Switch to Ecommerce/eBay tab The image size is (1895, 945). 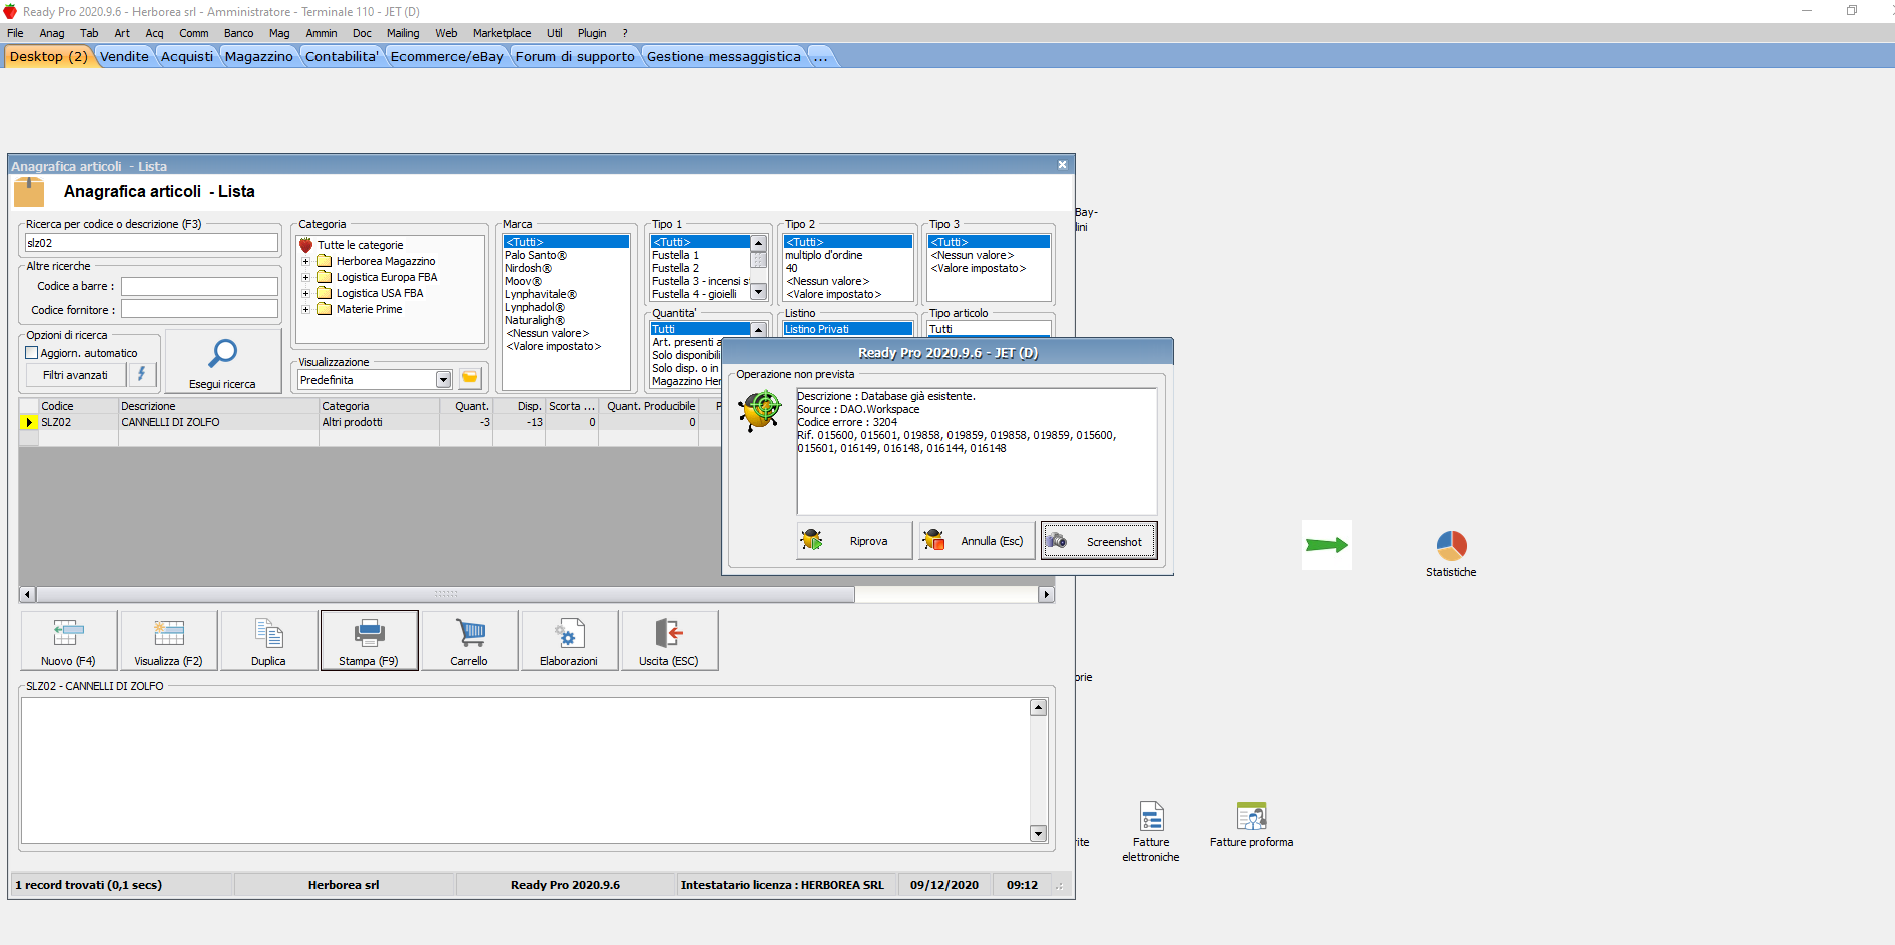(x=447, y=56)
